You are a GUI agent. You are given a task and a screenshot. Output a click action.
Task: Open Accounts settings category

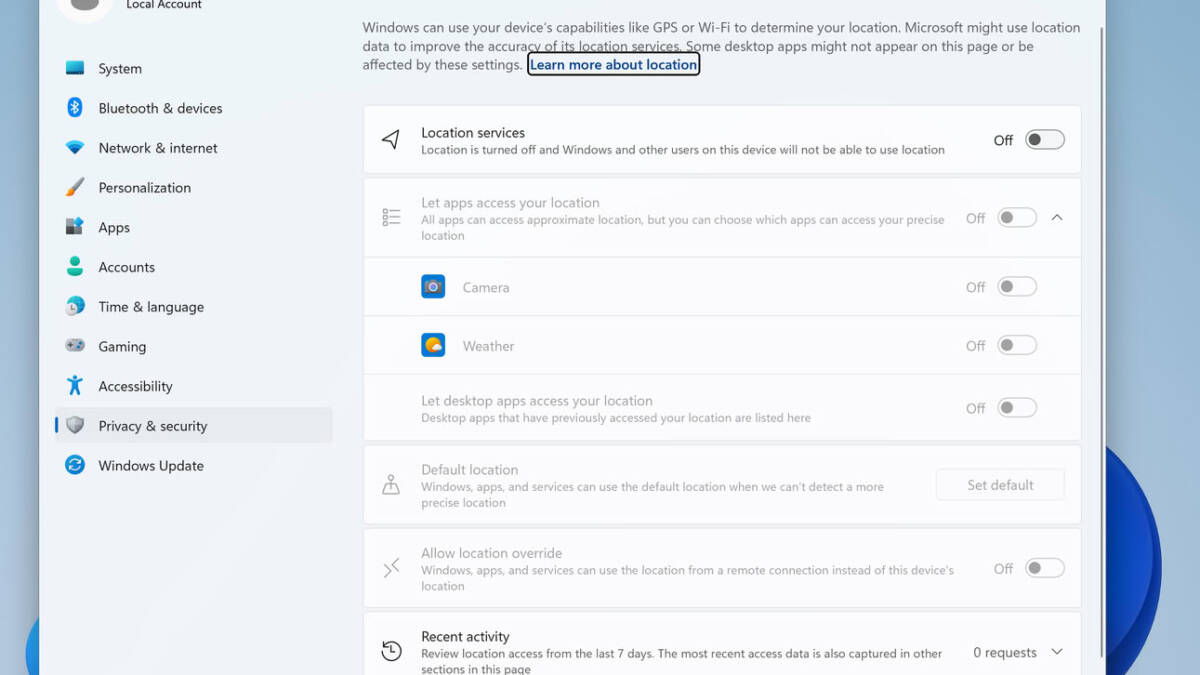click(x=193, y=267)
